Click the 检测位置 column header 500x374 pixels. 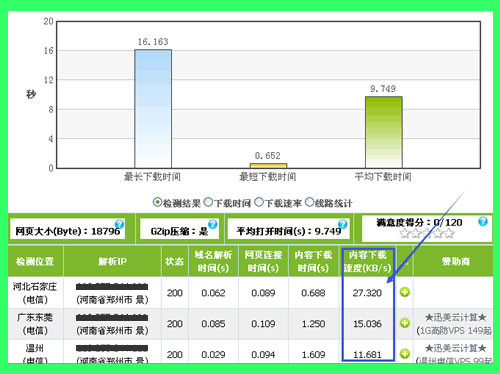pos(35,261)
